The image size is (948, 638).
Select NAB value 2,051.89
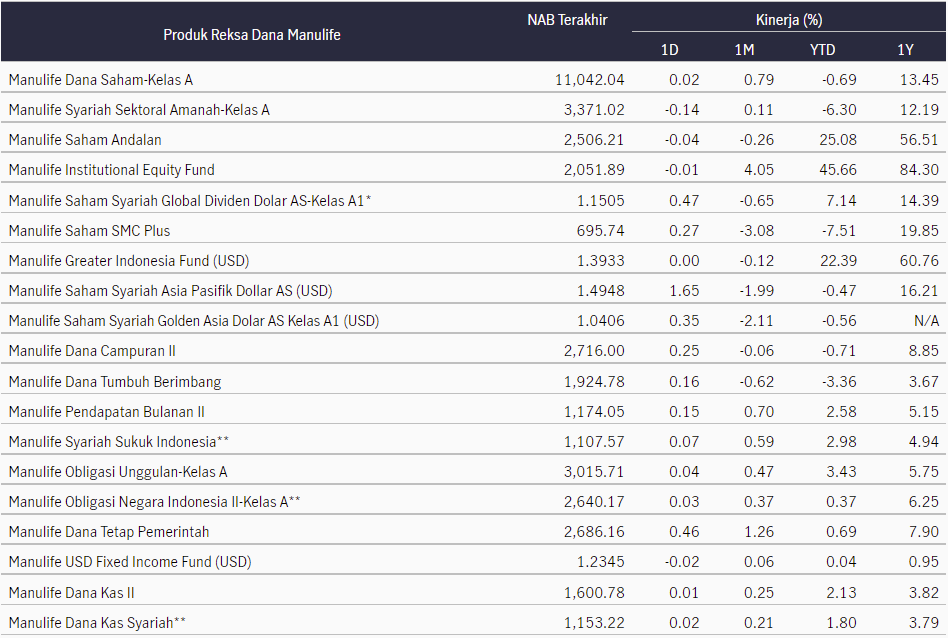594,170
